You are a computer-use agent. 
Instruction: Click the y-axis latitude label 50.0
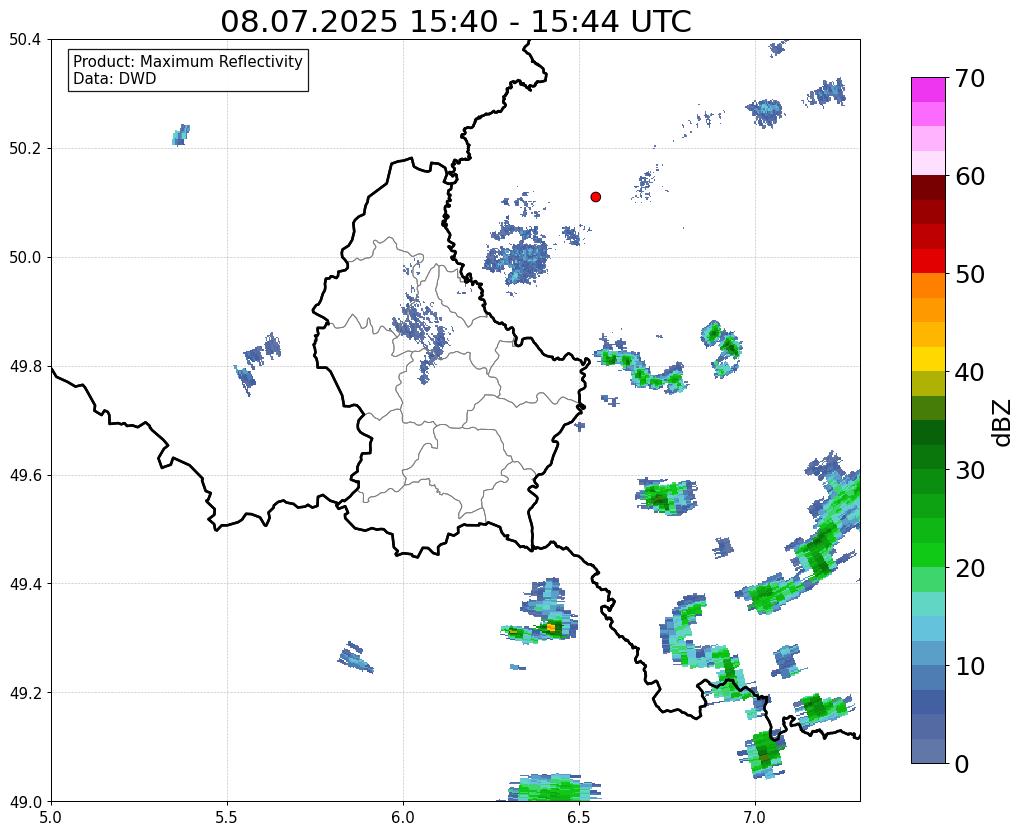pyautogui.click(x=25, y=257)
